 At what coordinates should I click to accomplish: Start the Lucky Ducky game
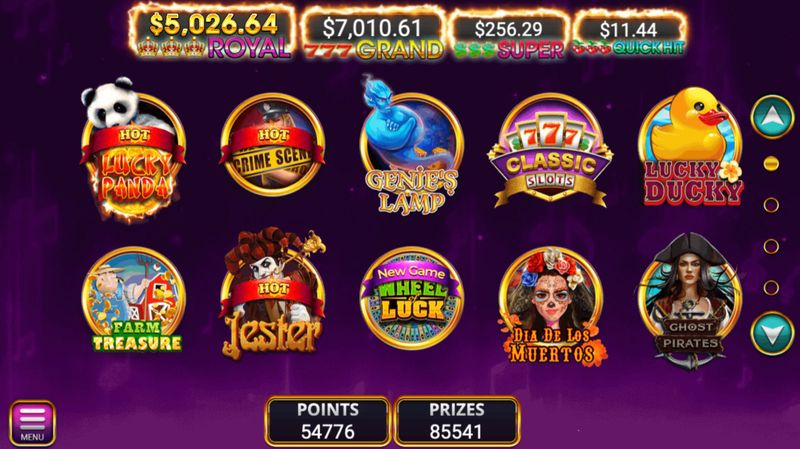[691, 148]
